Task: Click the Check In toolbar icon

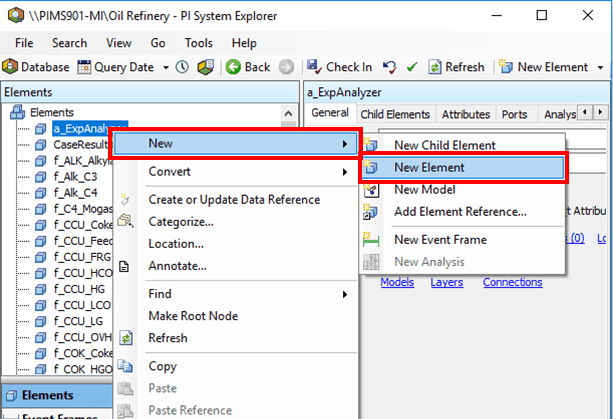Action: point(314,66)
